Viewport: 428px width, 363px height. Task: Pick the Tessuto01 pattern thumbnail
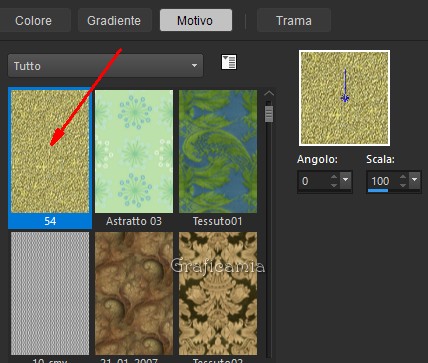coord(218,151)
